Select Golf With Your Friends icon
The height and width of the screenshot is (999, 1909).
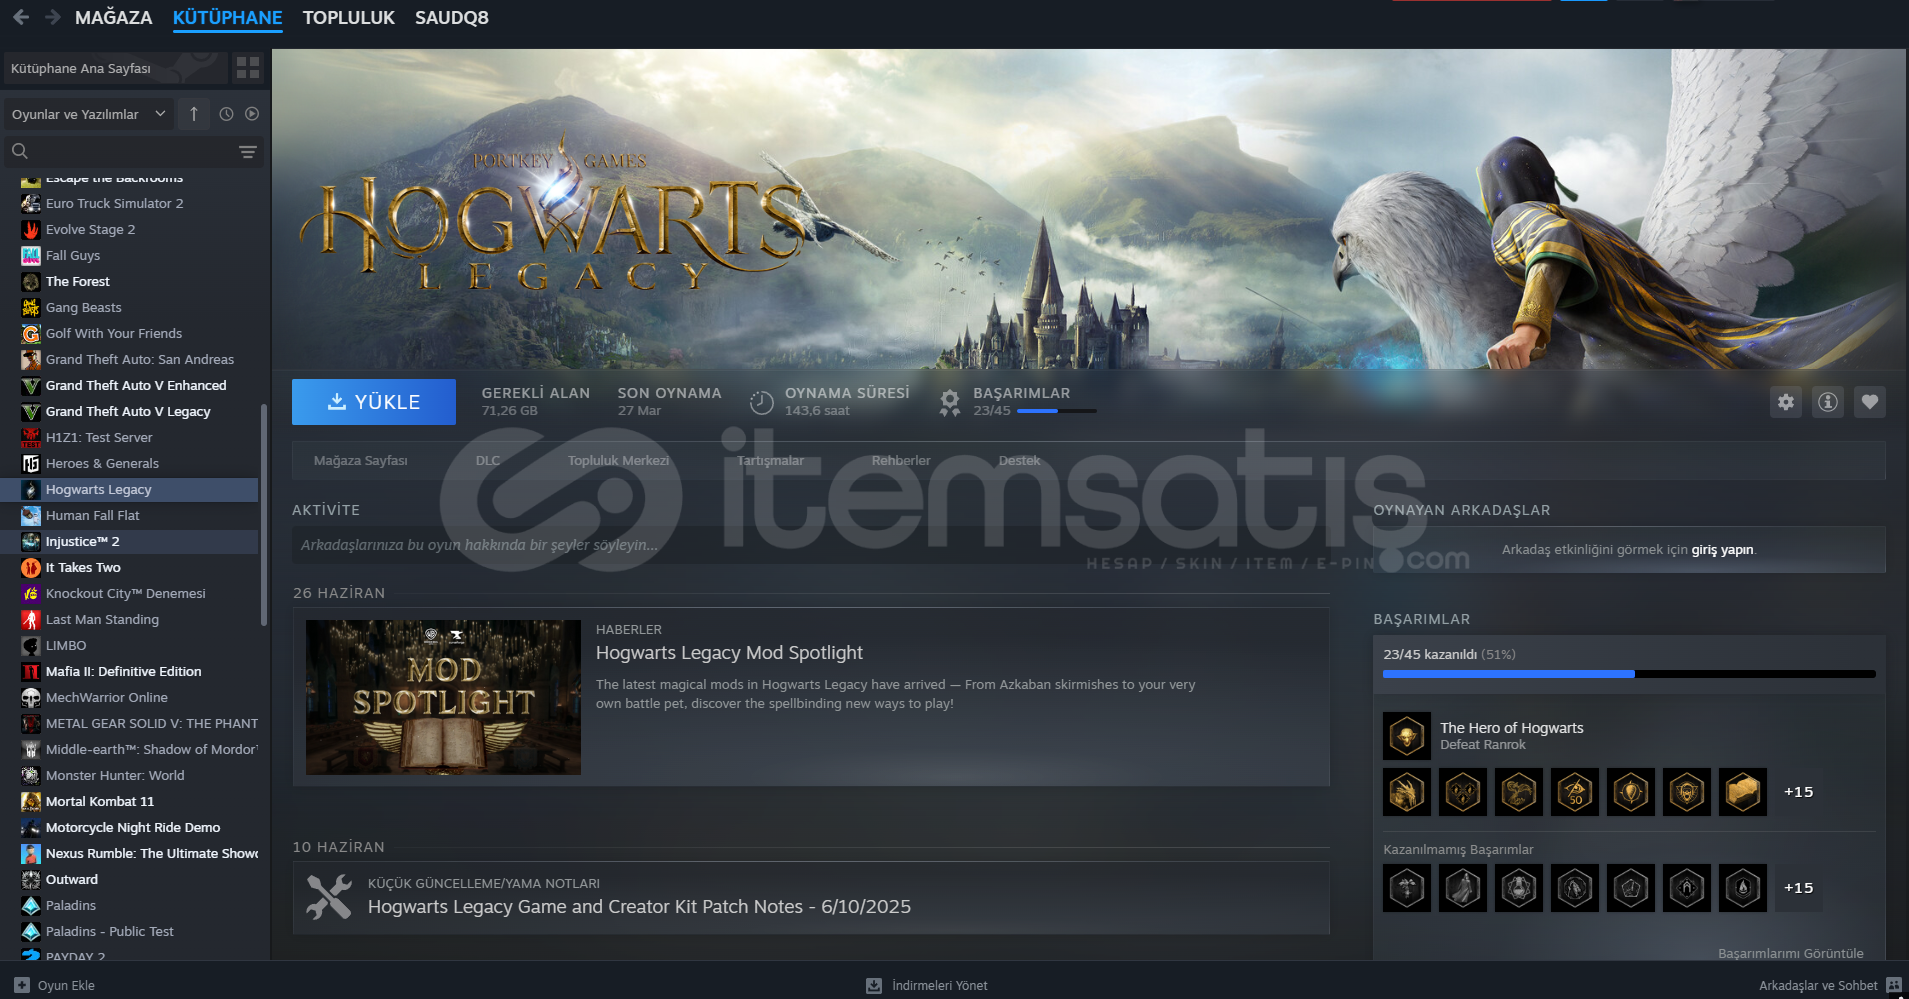point(31,333)
